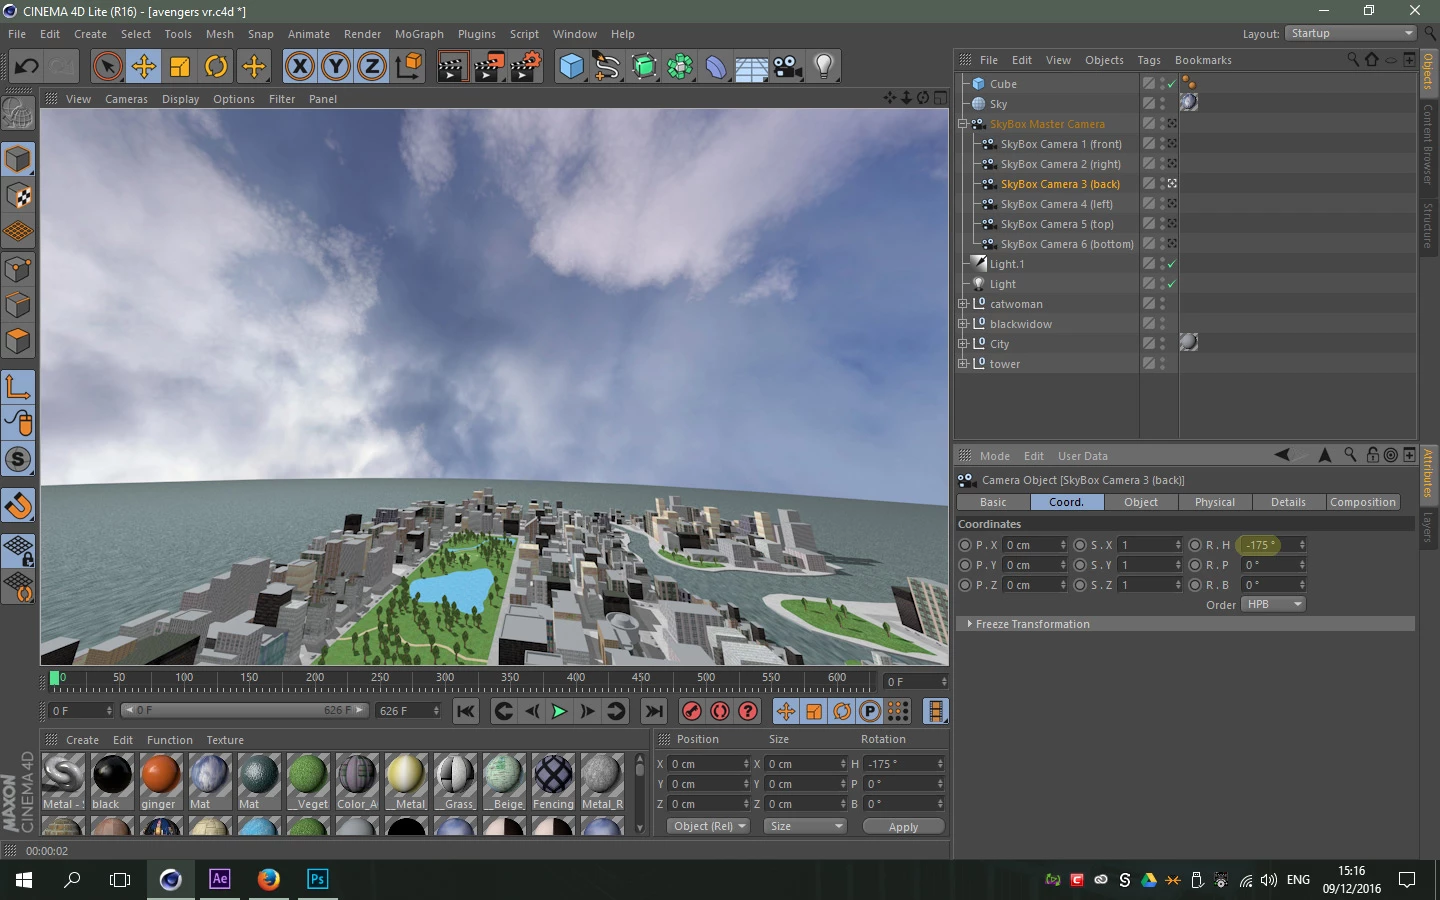Add a Floor/sky environment object

tap(751, 67)
